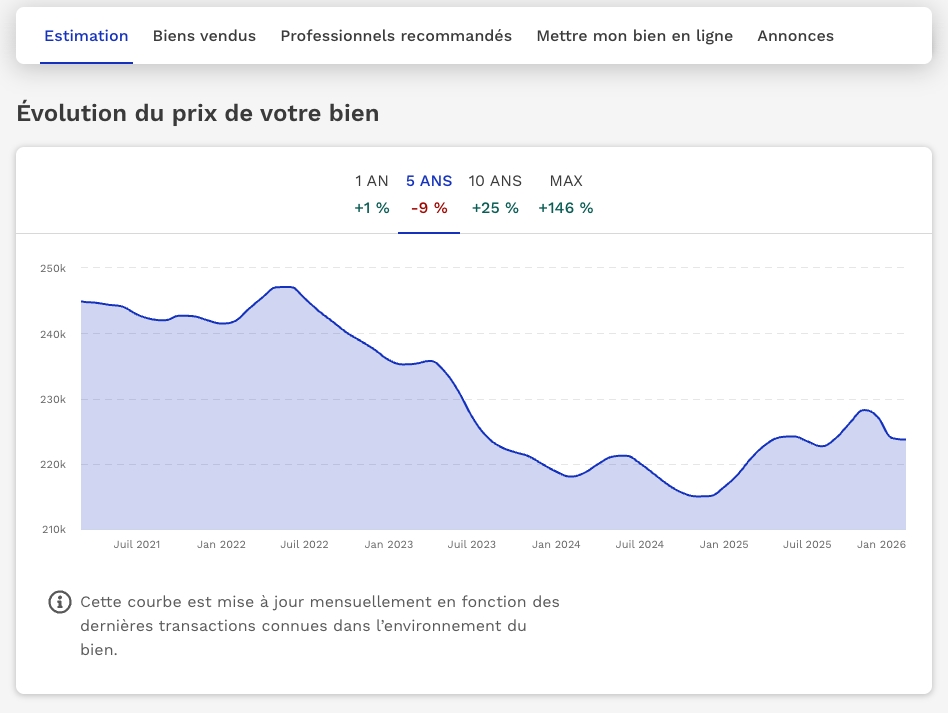Show the 1 AN price evolution
This screenshot has width=948, height=713.
pyautogui.click(x=372, y=182)
